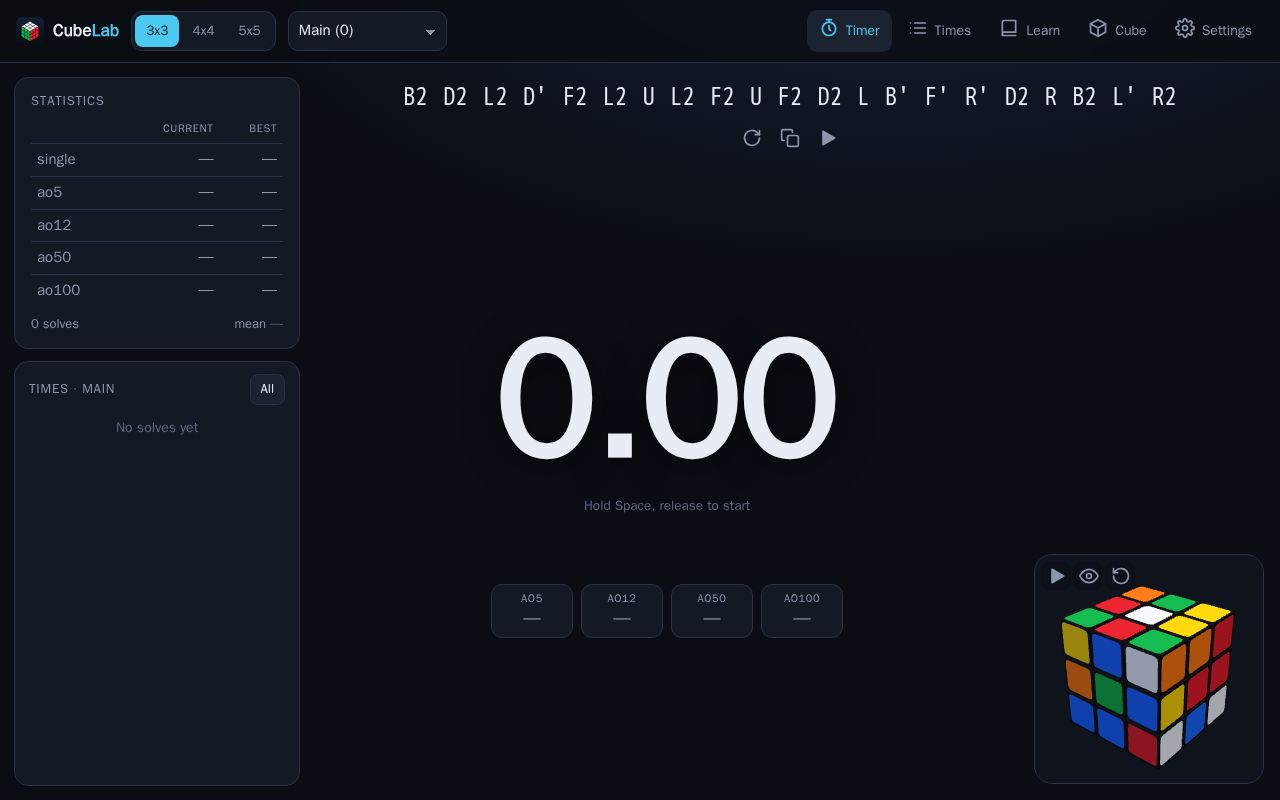Open the Learn tab
The width and height of the screenshot is (1280, 800).
[x=1030, y=31]
